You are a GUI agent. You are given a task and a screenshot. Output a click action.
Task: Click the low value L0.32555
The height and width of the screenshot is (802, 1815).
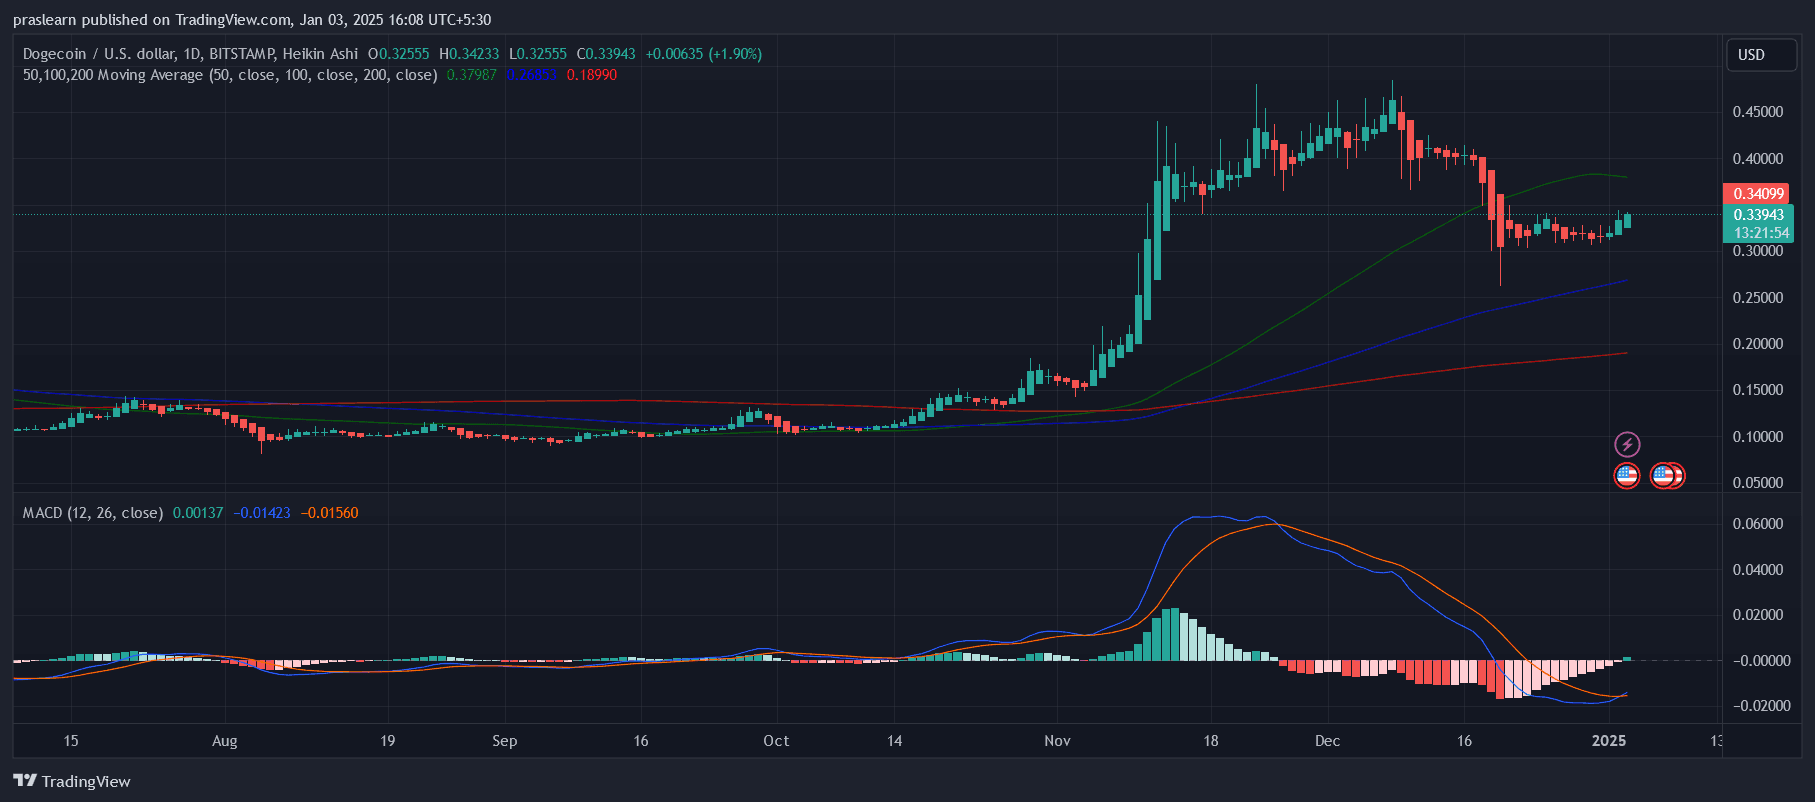(538, 54)
